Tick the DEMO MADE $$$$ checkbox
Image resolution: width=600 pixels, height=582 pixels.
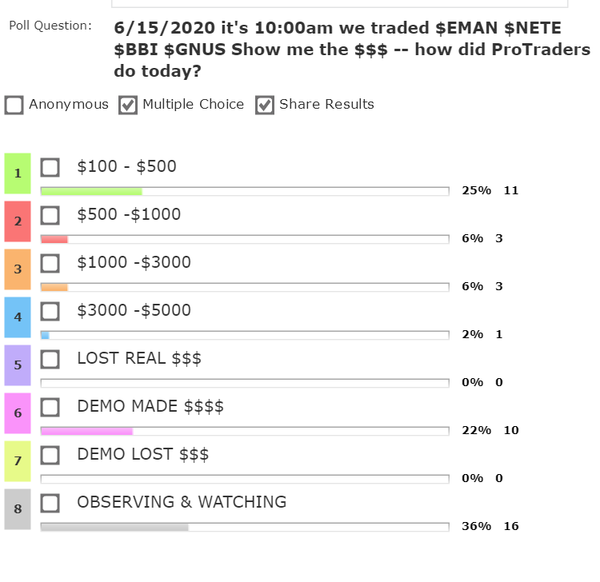click(x=51, y=407)
